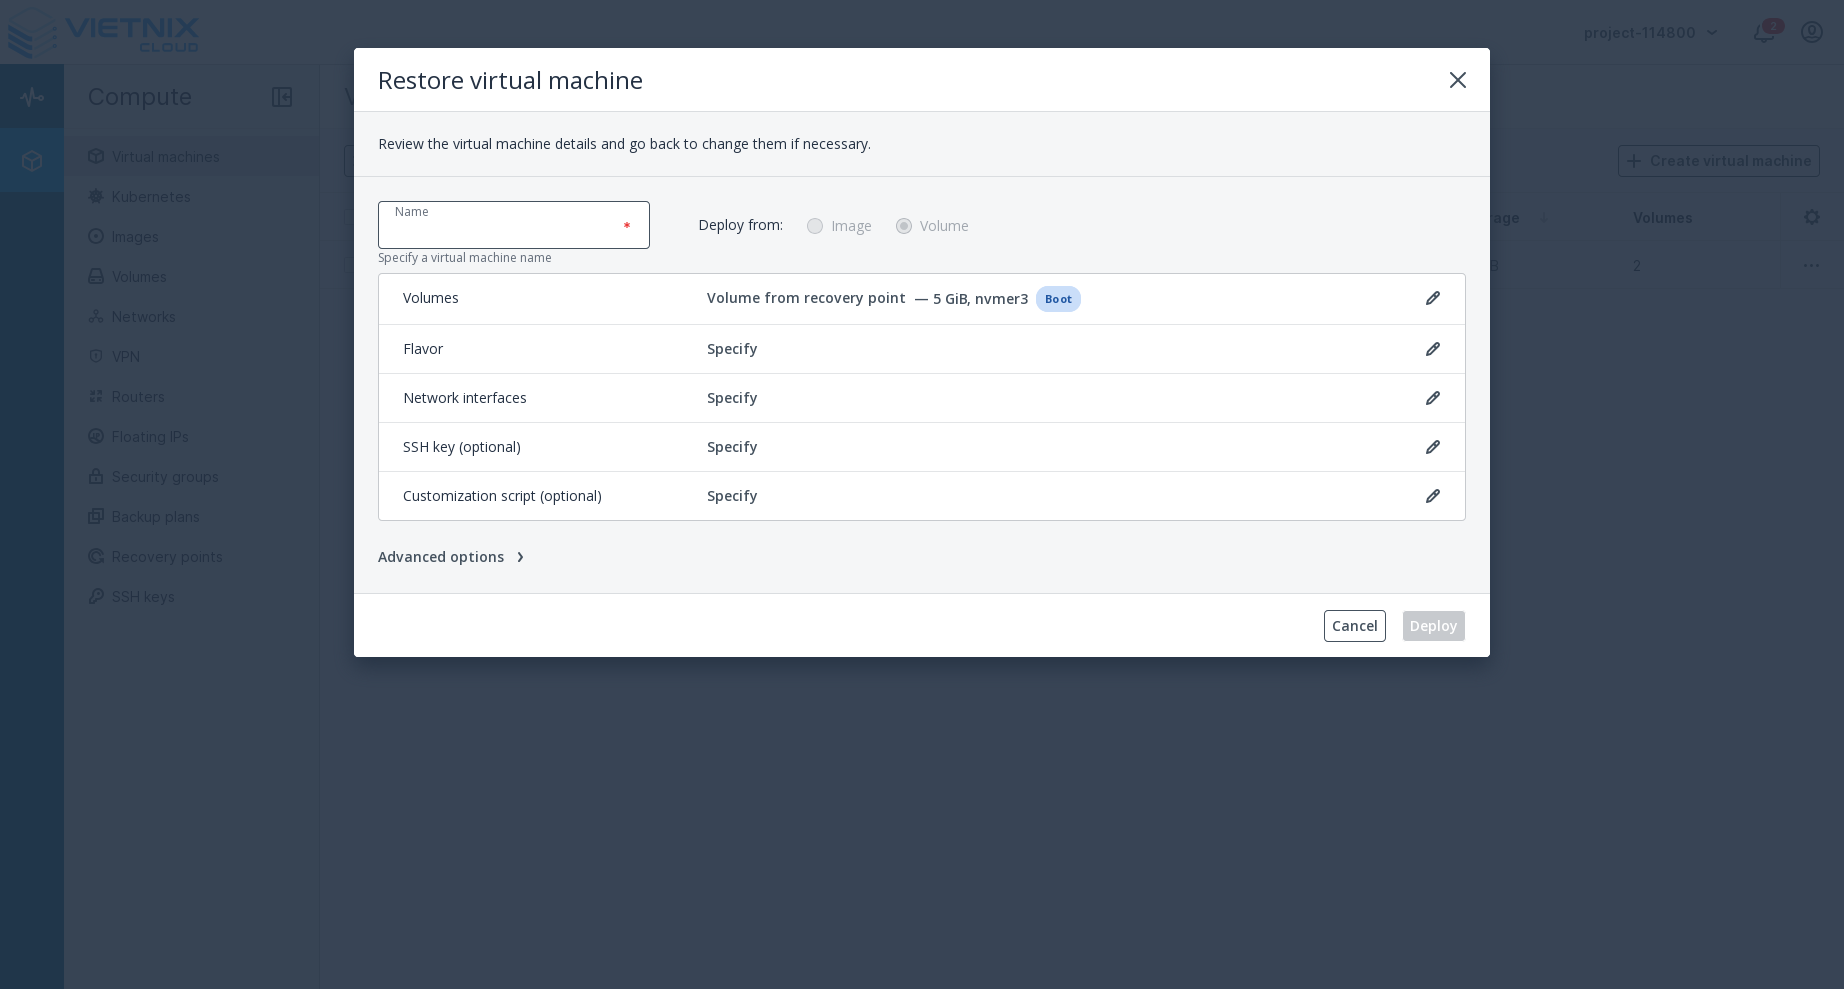This screenshot has width=1844, height=989.
Task: Navigate to Recovery points
Action: tap(167, 557)
